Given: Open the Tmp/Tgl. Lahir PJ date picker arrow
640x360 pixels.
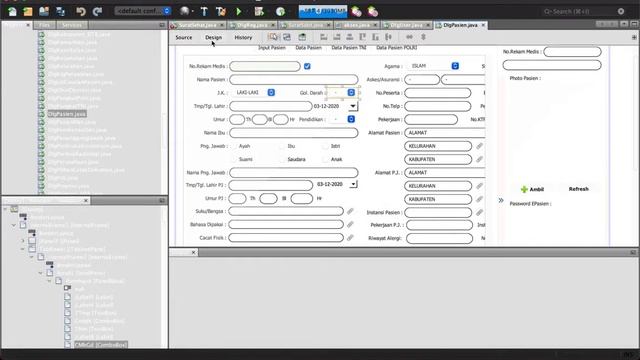Looking at the screenshot, I should coord(353,184).
